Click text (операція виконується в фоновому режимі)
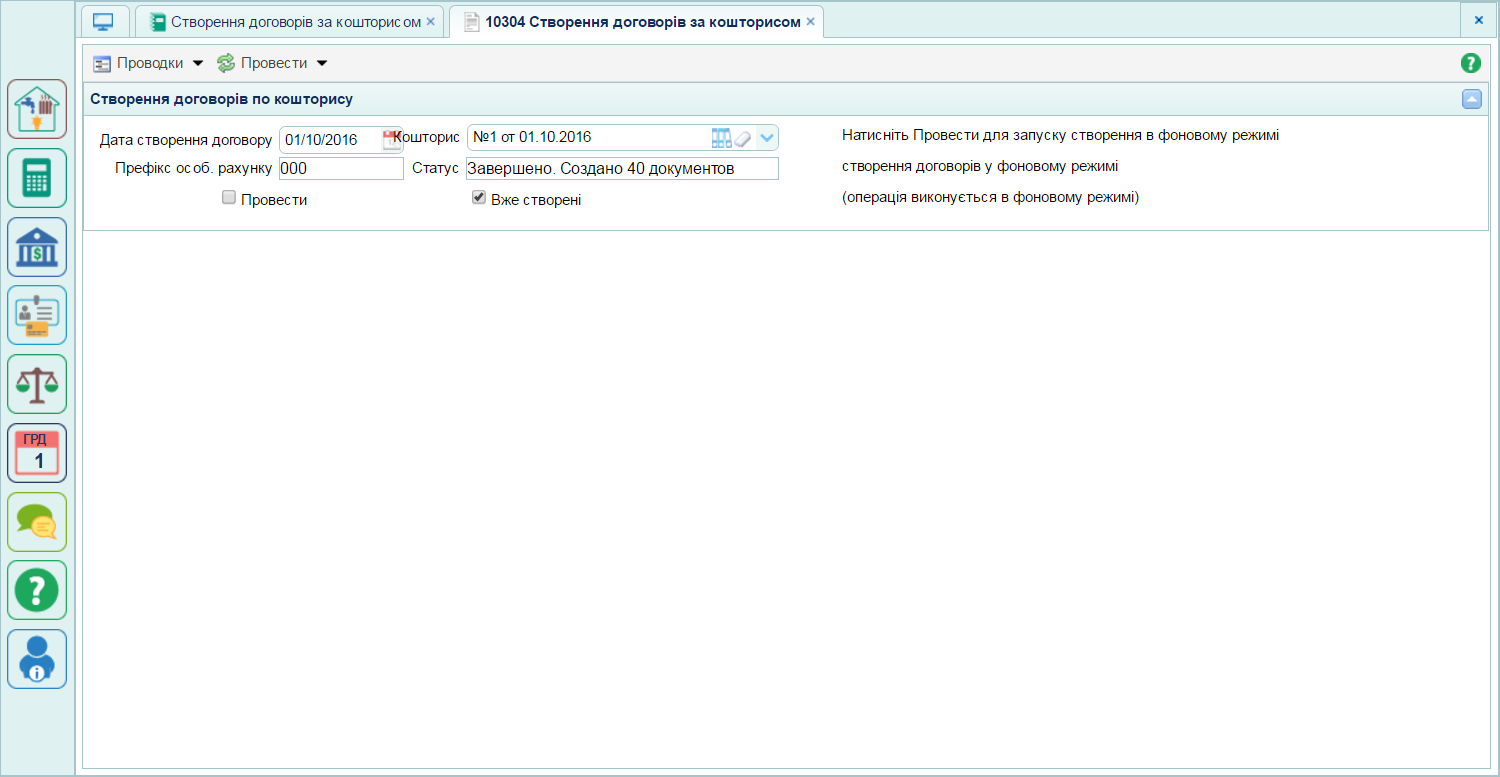The width and height of the screenshot is (1500, 777). click(x=990, y=197)
